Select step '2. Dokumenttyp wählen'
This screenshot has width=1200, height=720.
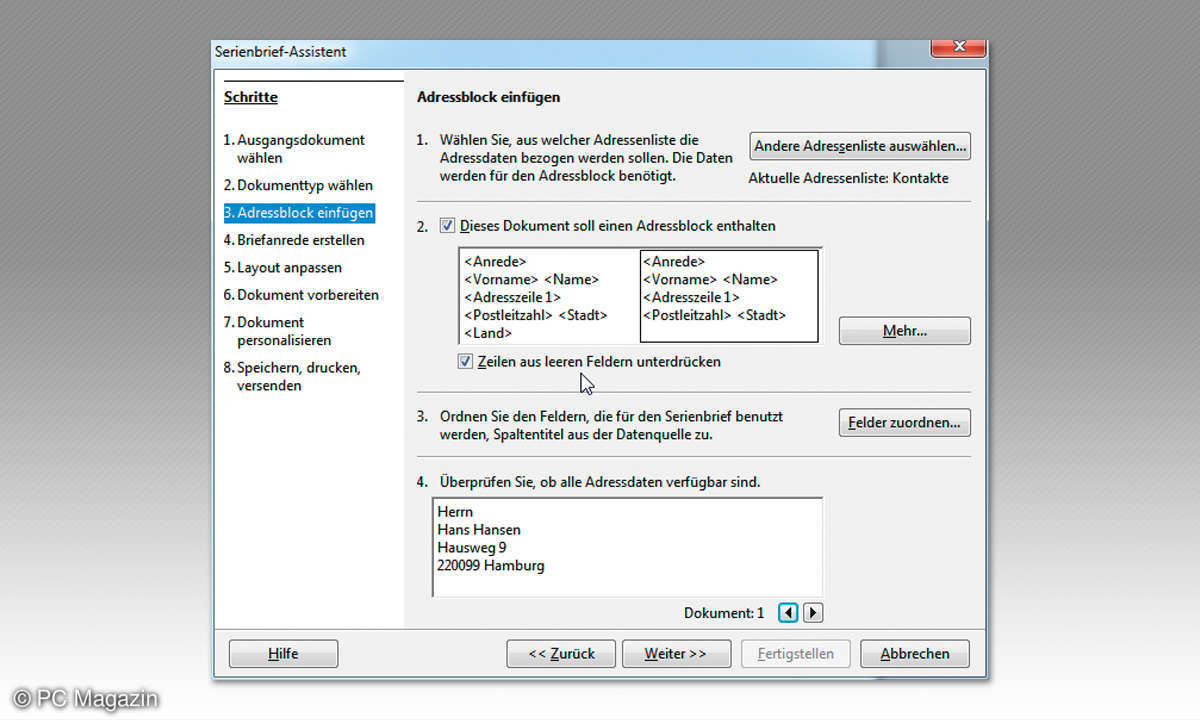tap(298, 186)
